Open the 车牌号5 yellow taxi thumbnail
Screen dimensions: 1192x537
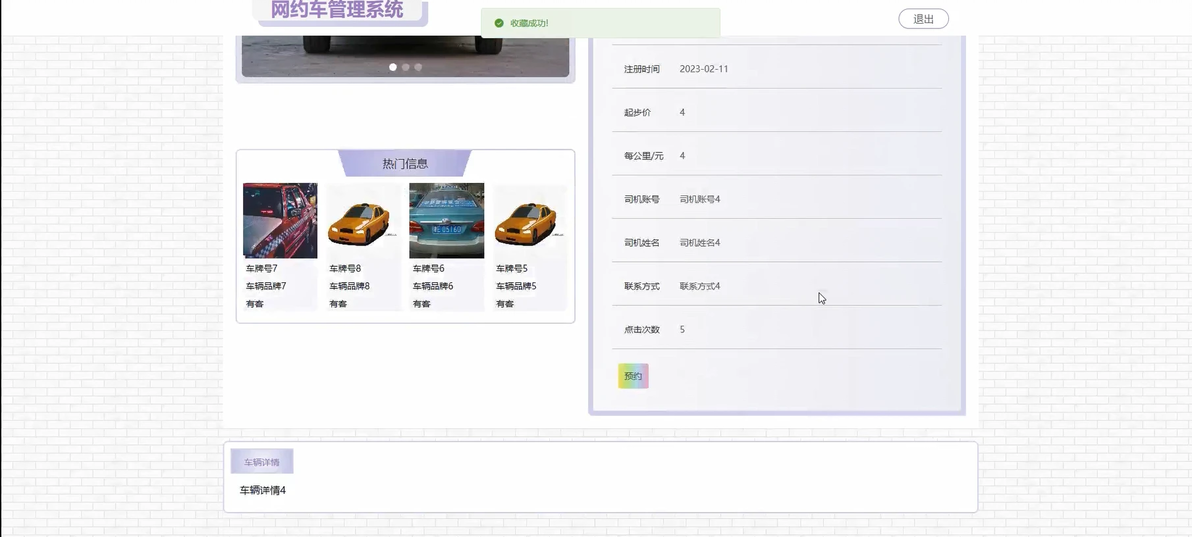click(x=530, y=221)
